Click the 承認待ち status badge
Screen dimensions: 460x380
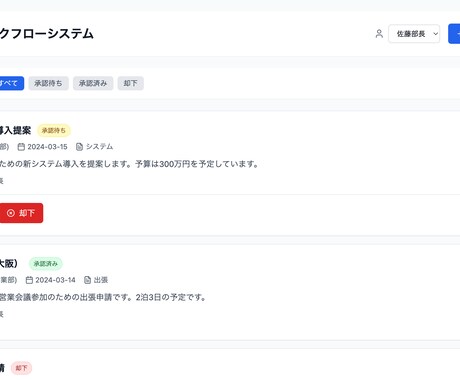click(54, 130)
